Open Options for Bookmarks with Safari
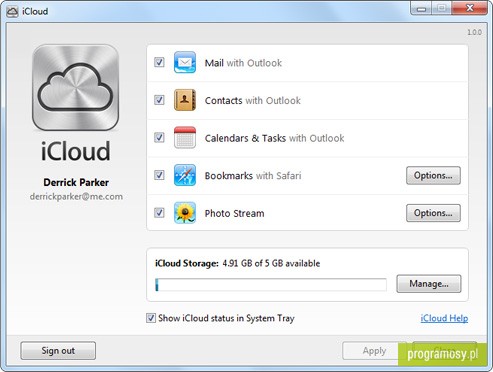Screen dimensions: 493x372 [433, 175]
